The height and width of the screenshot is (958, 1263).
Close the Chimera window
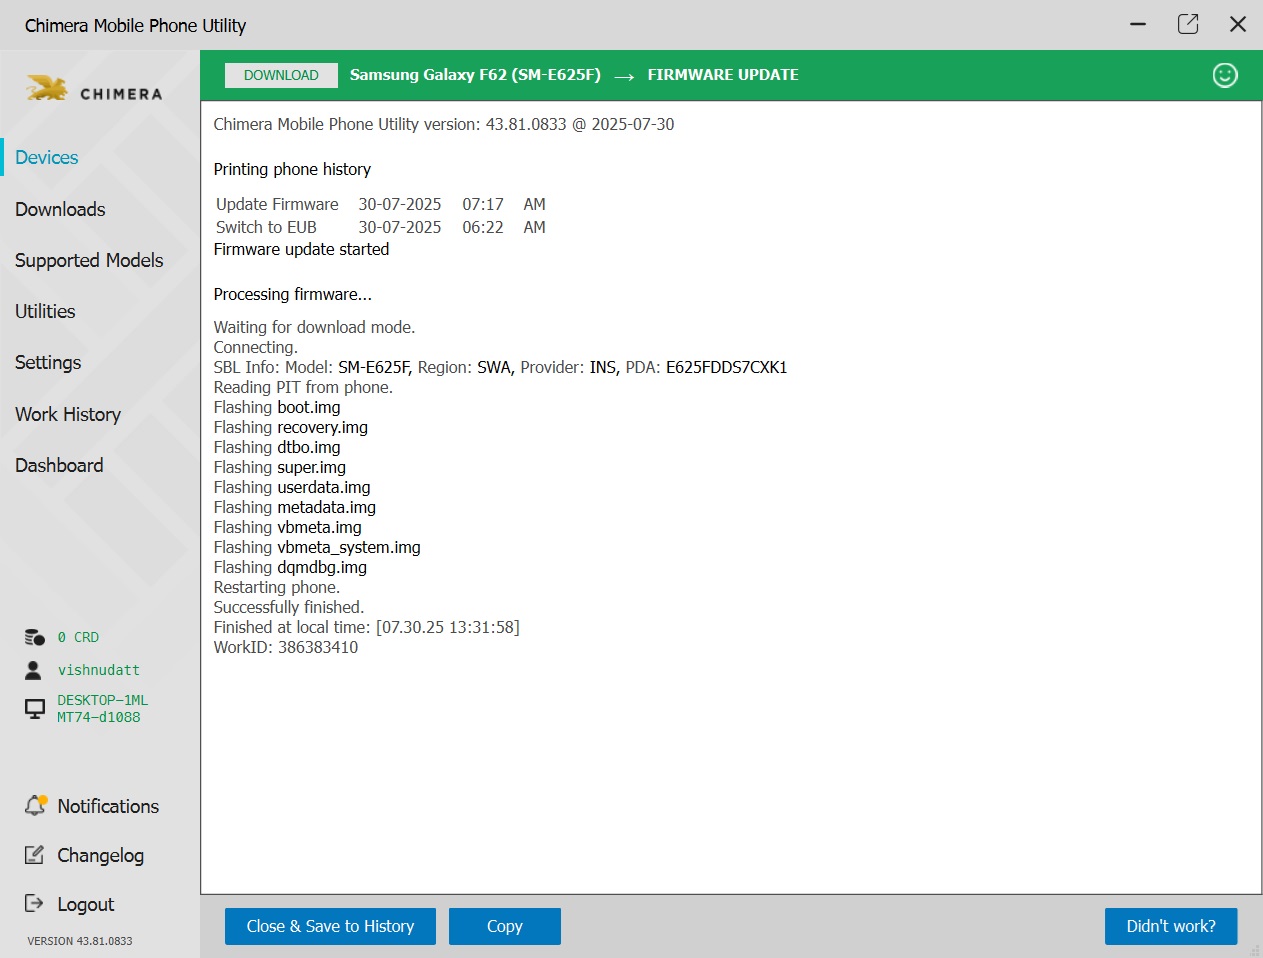point(1238,24)
